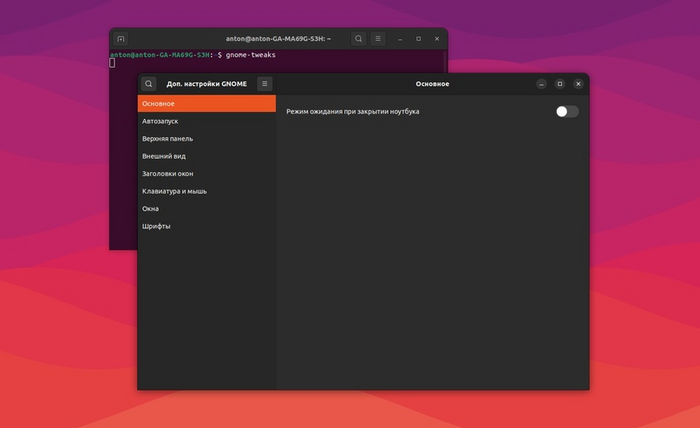The height and width of the screenshot is (428, 700).
Task: Toggle 'Режим ожидания при закрытии ноутбука' switch
Action: [567, 111]
